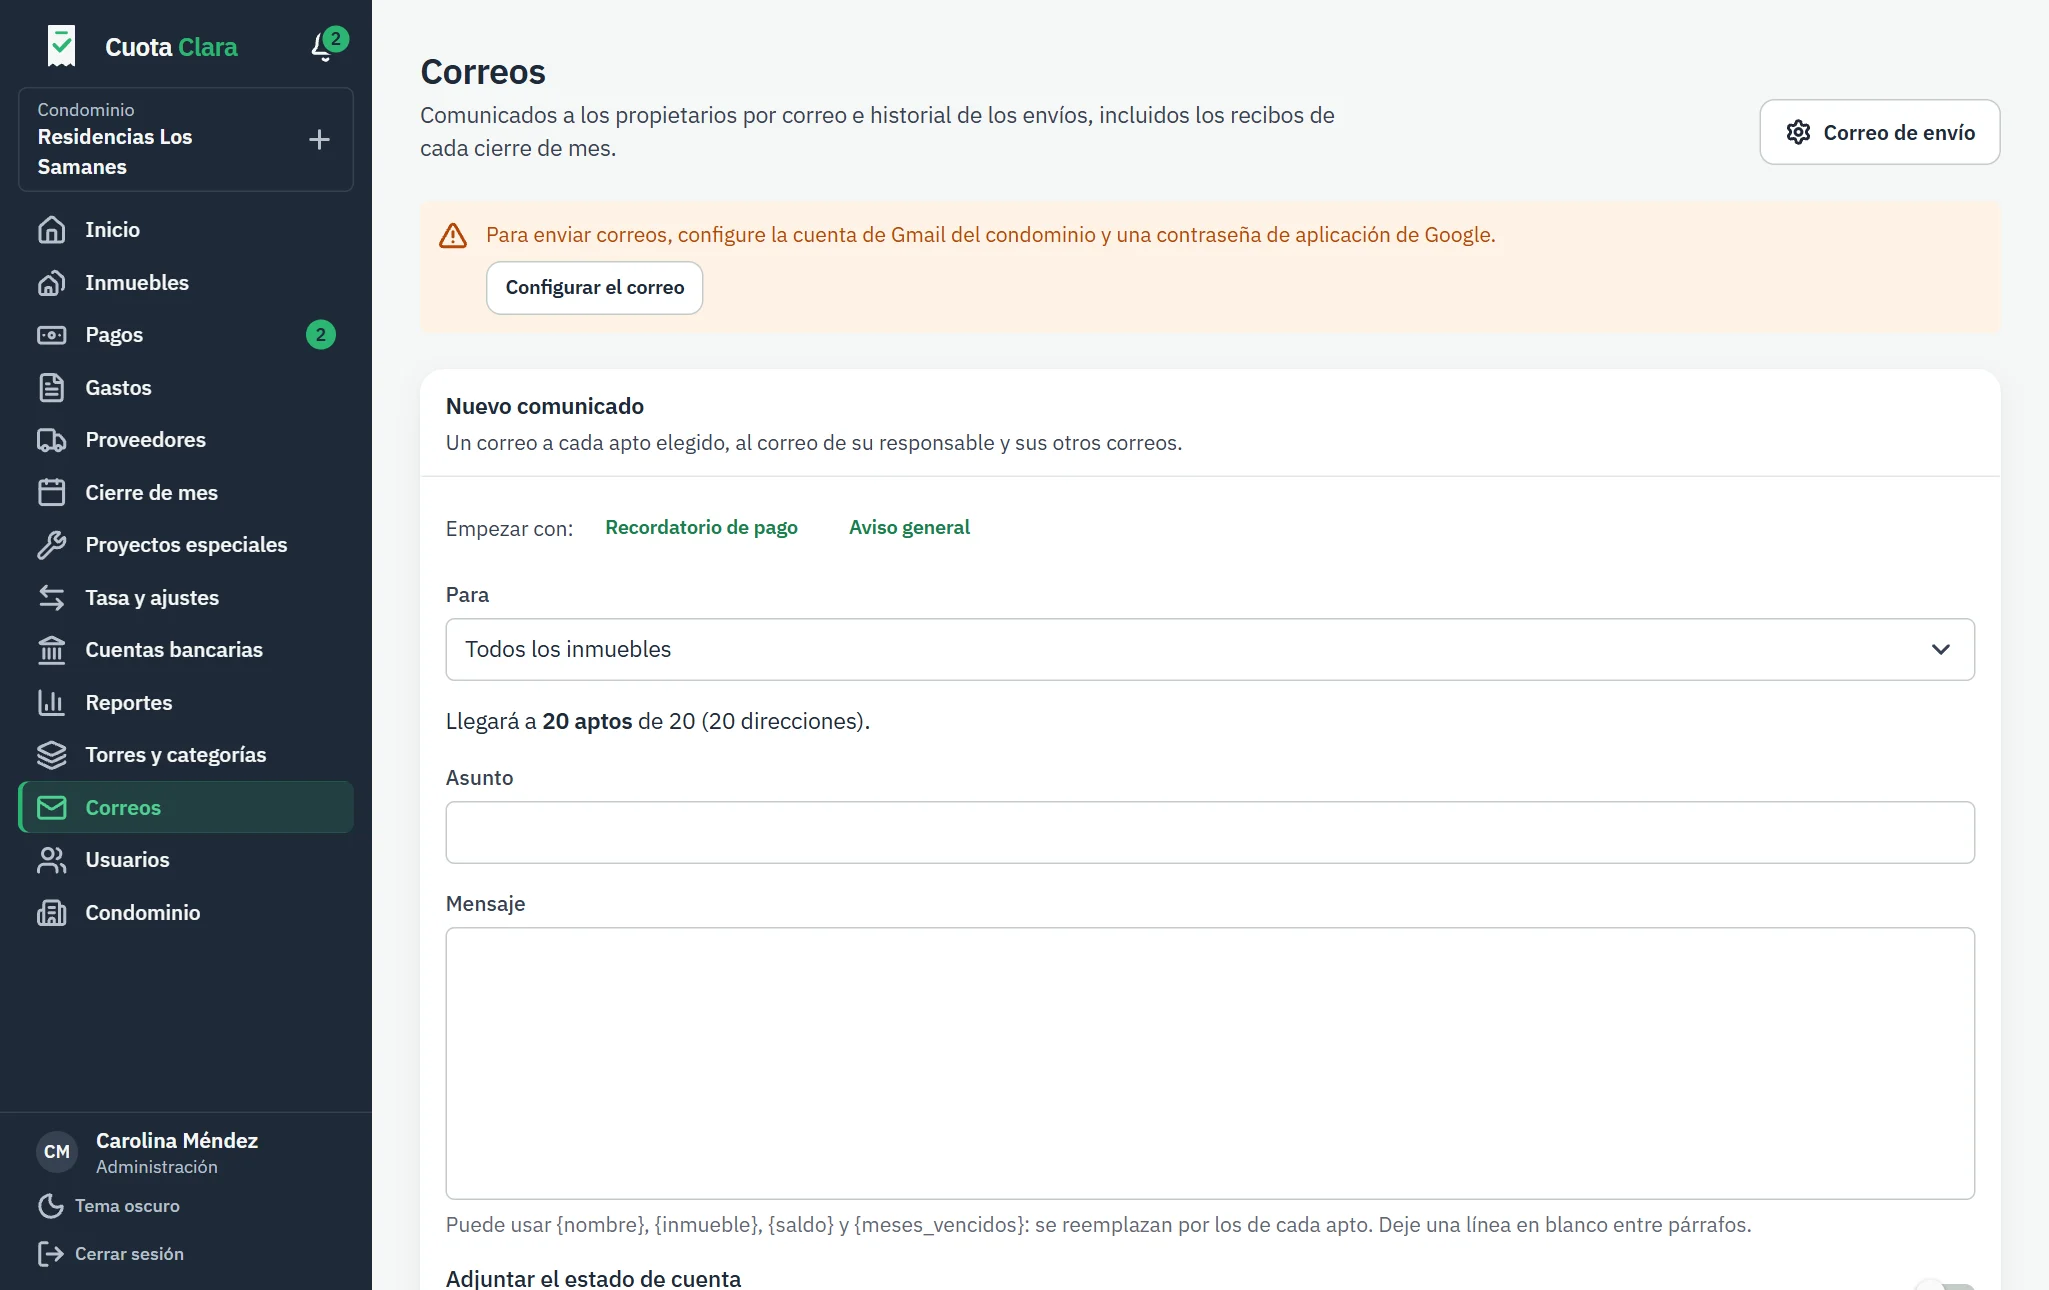2049x1290 pixels.
Task: Use the Recordatorio de pago template
Action: coord(701,527)
